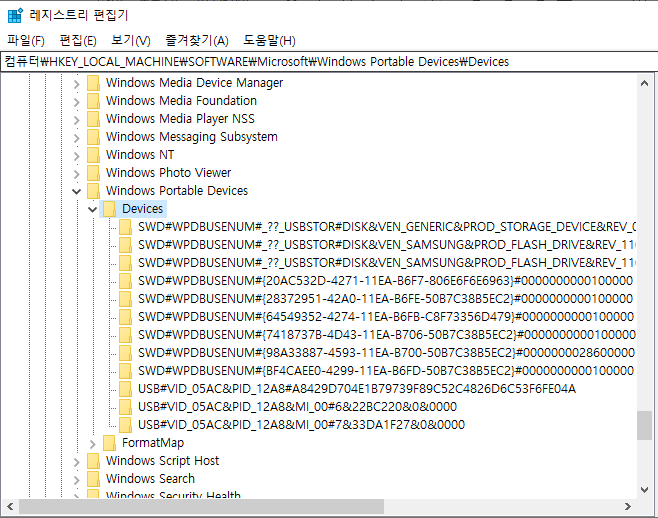Click folder icon of 7418737B-4D43 key
658x518 pixels.
click(125, 335)
